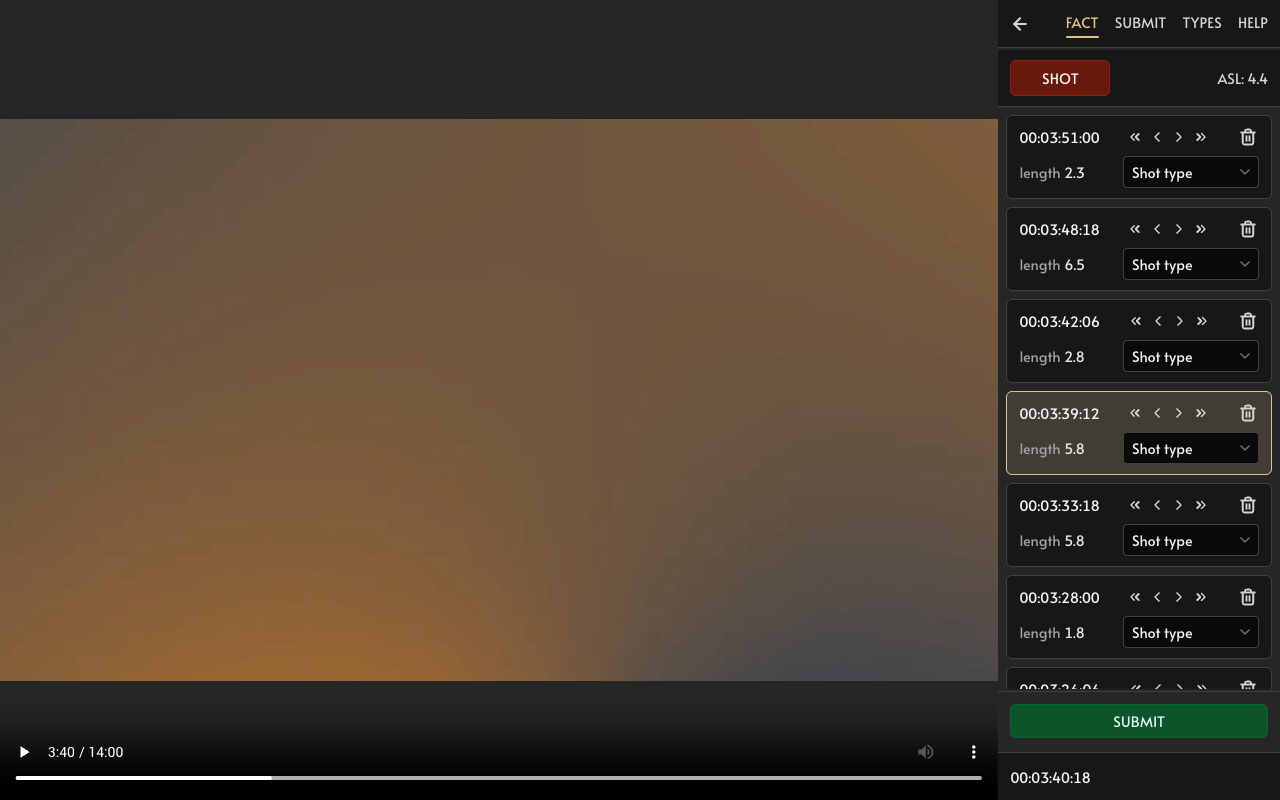1280x800 pixels.
Task: Jump far back on shot 00:03:42:06
Action: coord(1135,321)
